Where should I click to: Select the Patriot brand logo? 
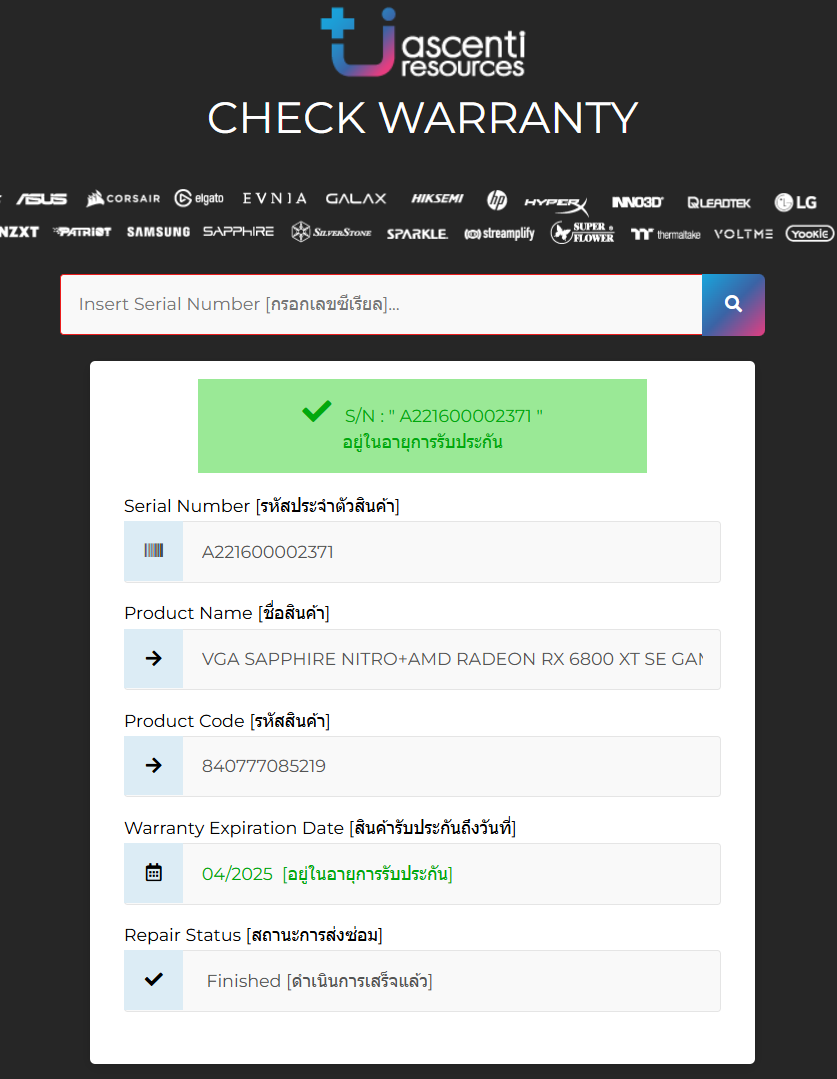pyautogui.click(x=83, y=232)
